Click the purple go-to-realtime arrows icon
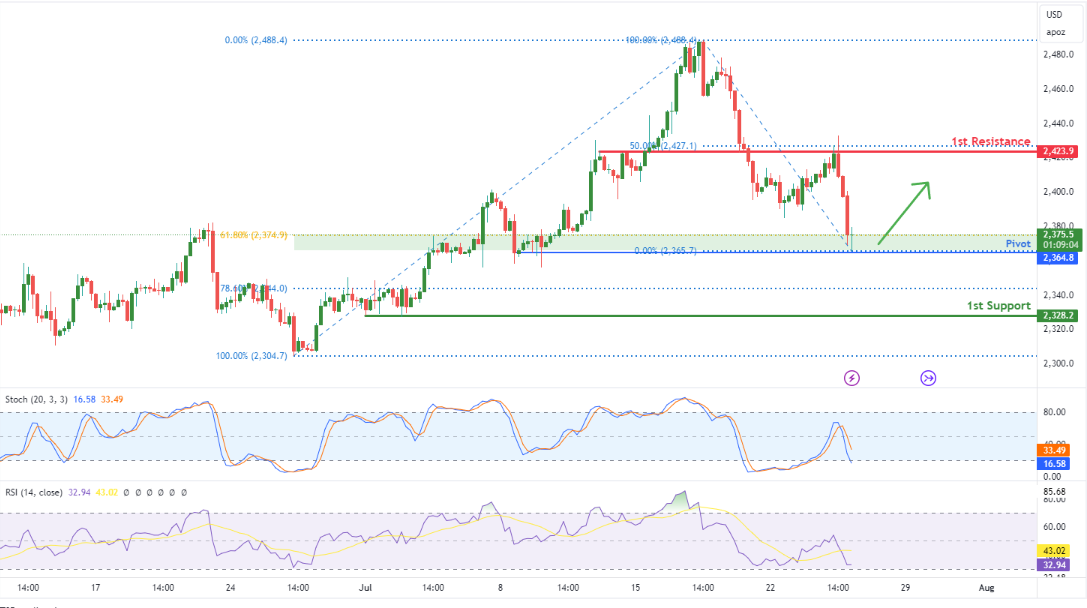Screen dimensions: 1087x608 (928, 378)
